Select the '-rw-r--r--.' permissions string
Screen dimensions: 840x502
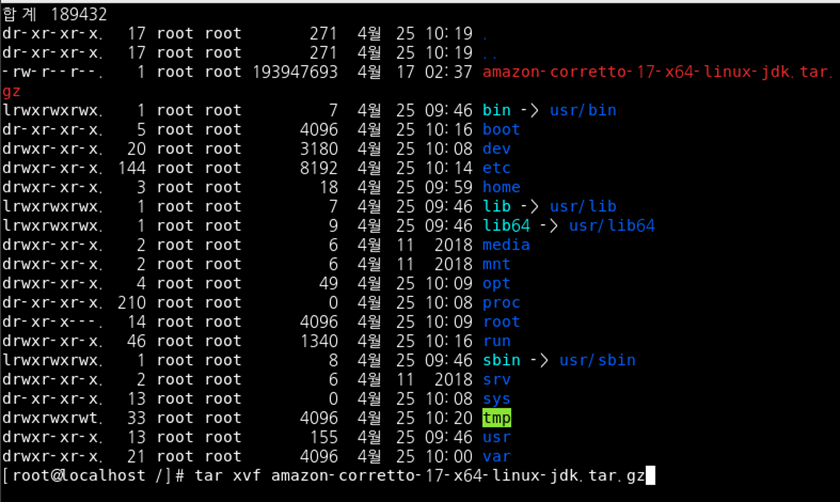pos(52,72)
